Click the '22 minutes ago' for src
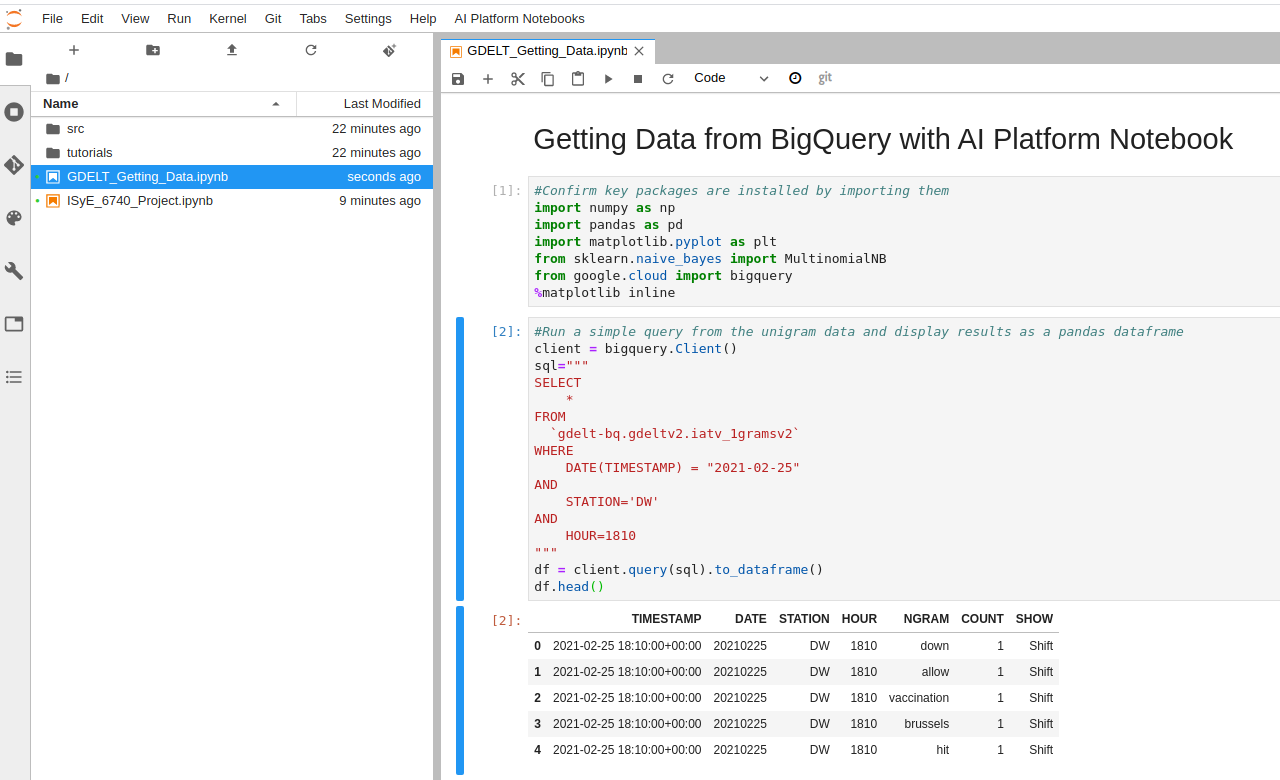Viewport: 1280px width, 780px height. [376, 129]
